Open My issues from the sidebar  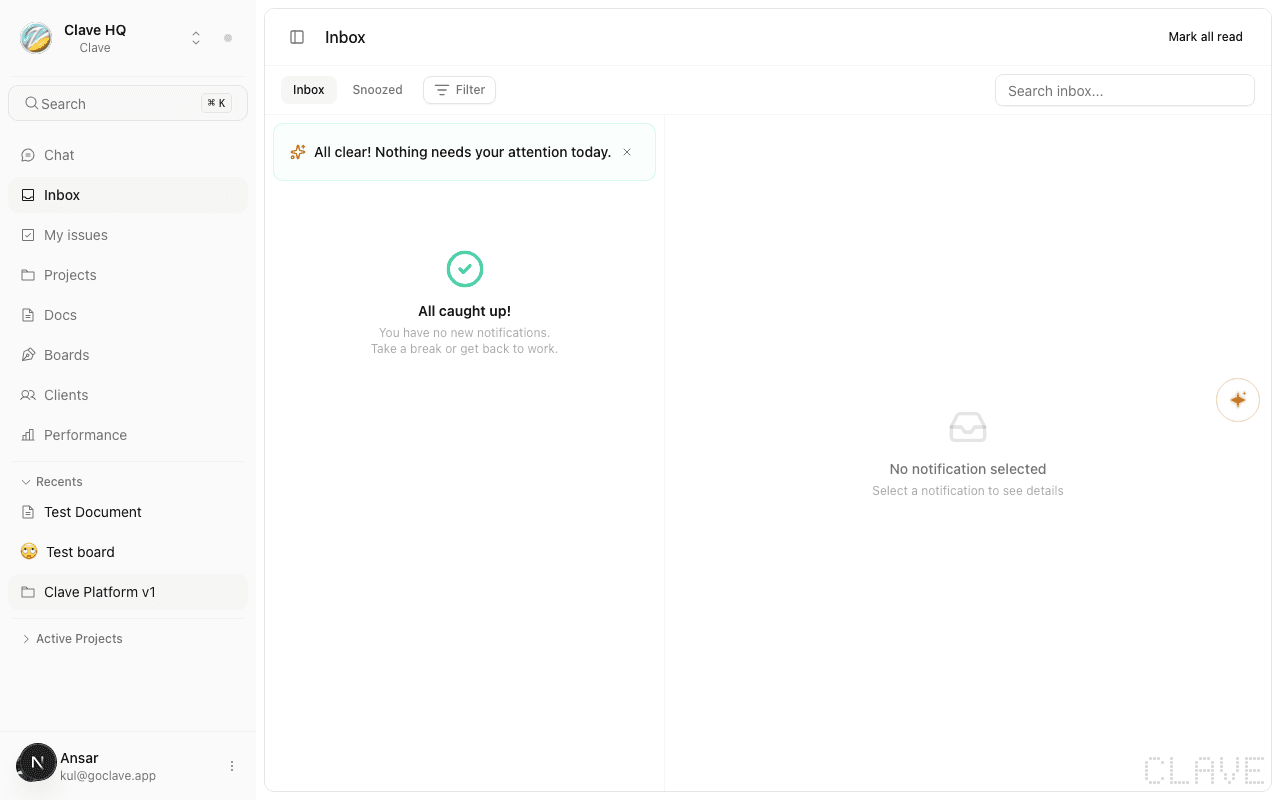(75, 235)
